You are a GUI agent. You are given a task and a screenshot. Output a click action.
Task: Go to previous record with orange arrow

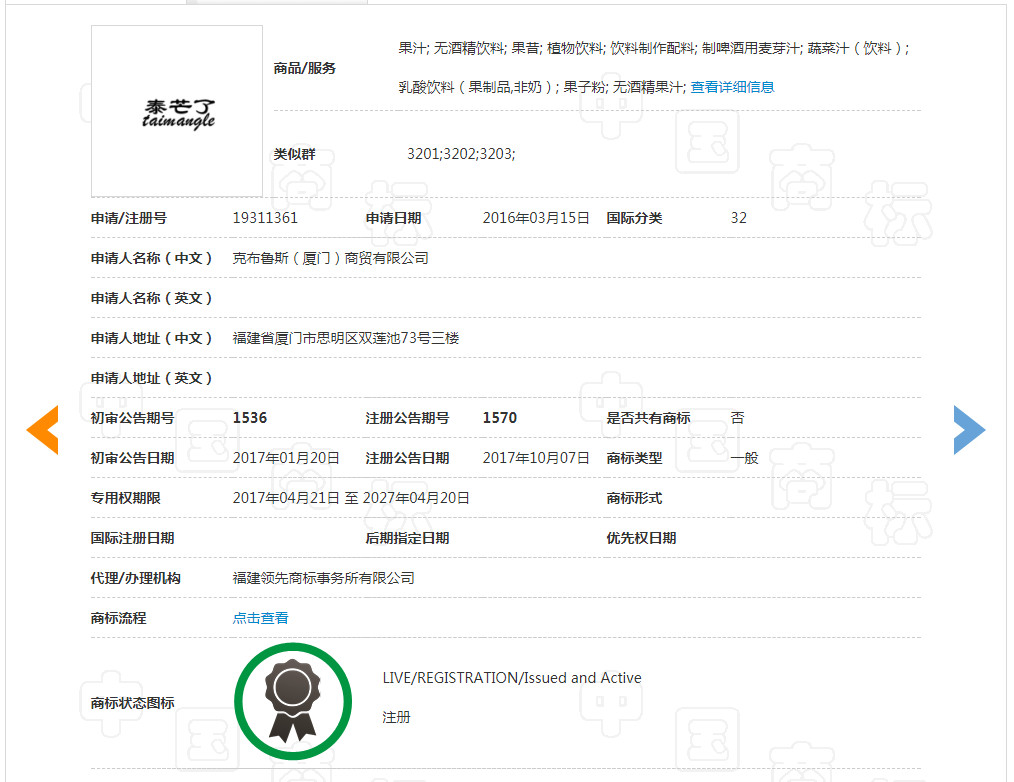pos(42,430)
